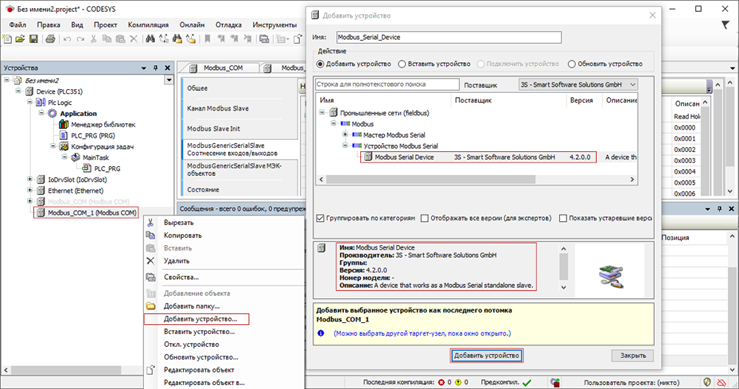Click the Cut scissors toolbar icon
The height and width of the screenshot is (389, 739).
tap(93, 39)
